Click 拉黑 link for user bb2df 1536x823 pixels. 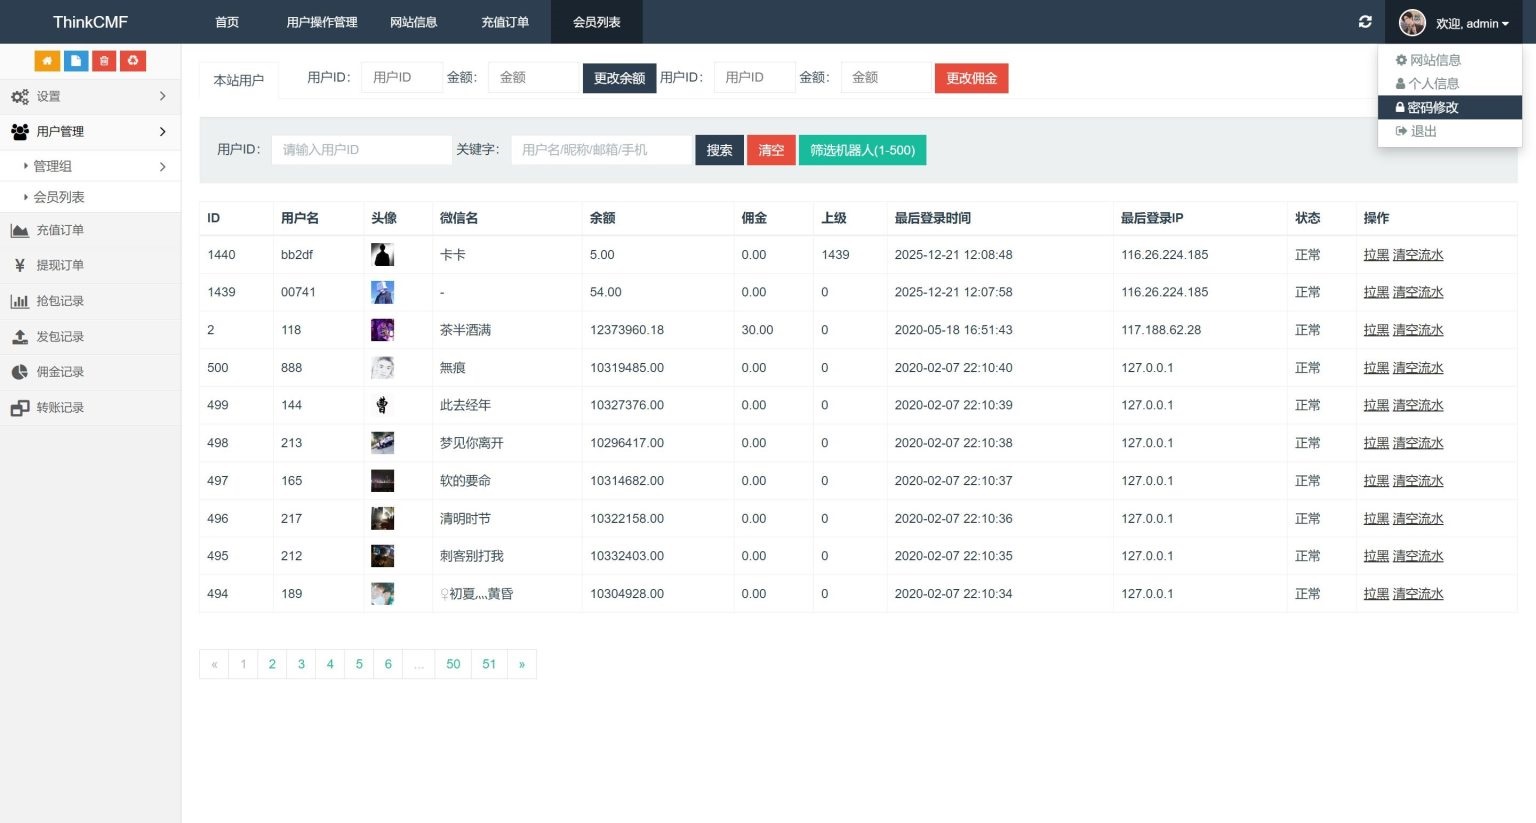pyautogui.click(x=1376, y=255)
